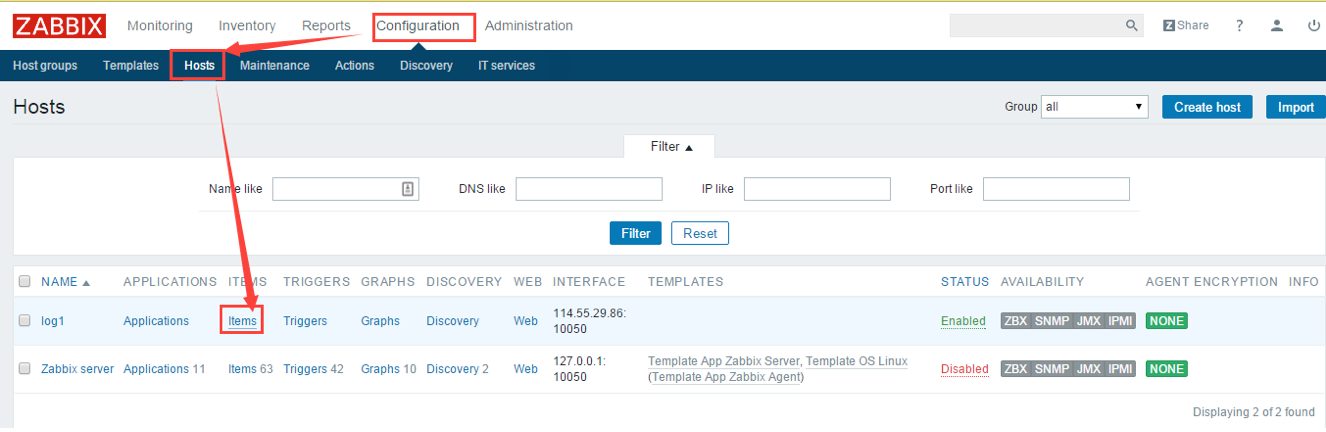The height and width of the screenshot is (432, 1326).
Task: Go to Discovery submenu
Action: [426, 66]
